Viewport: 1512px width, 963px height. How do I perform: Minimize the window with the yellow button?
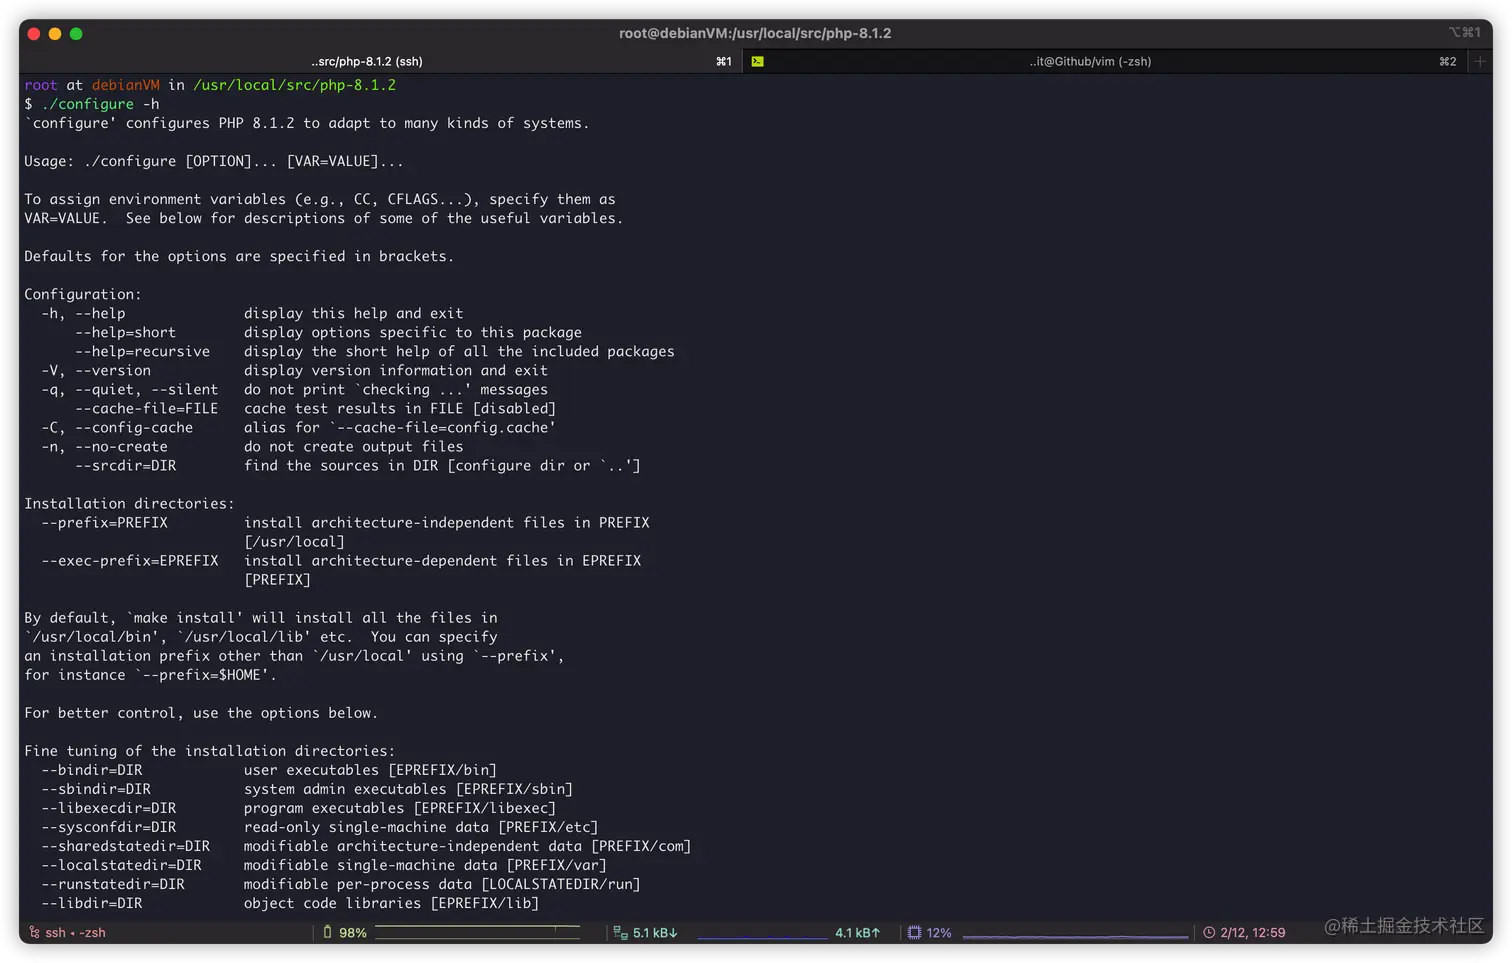pos(55,34)
